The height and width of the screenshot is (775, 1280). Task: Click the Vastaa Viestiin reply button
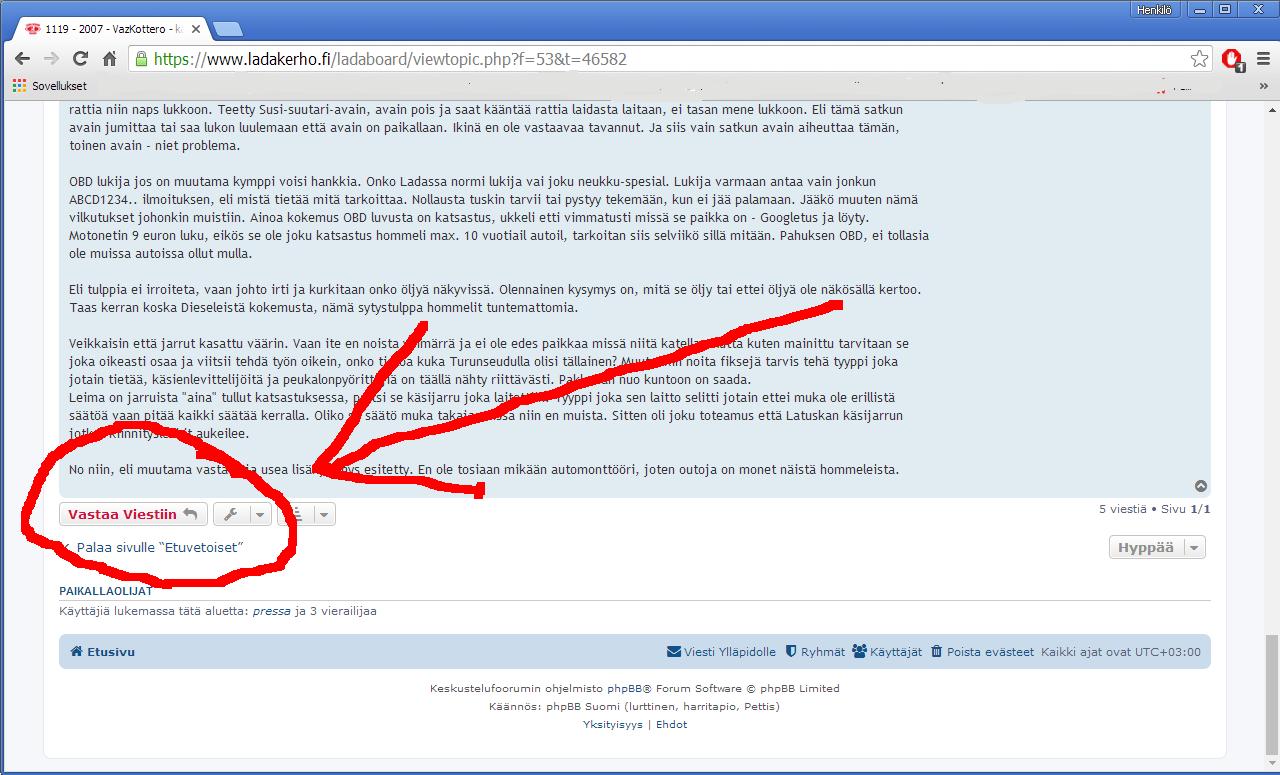point(133,515)
